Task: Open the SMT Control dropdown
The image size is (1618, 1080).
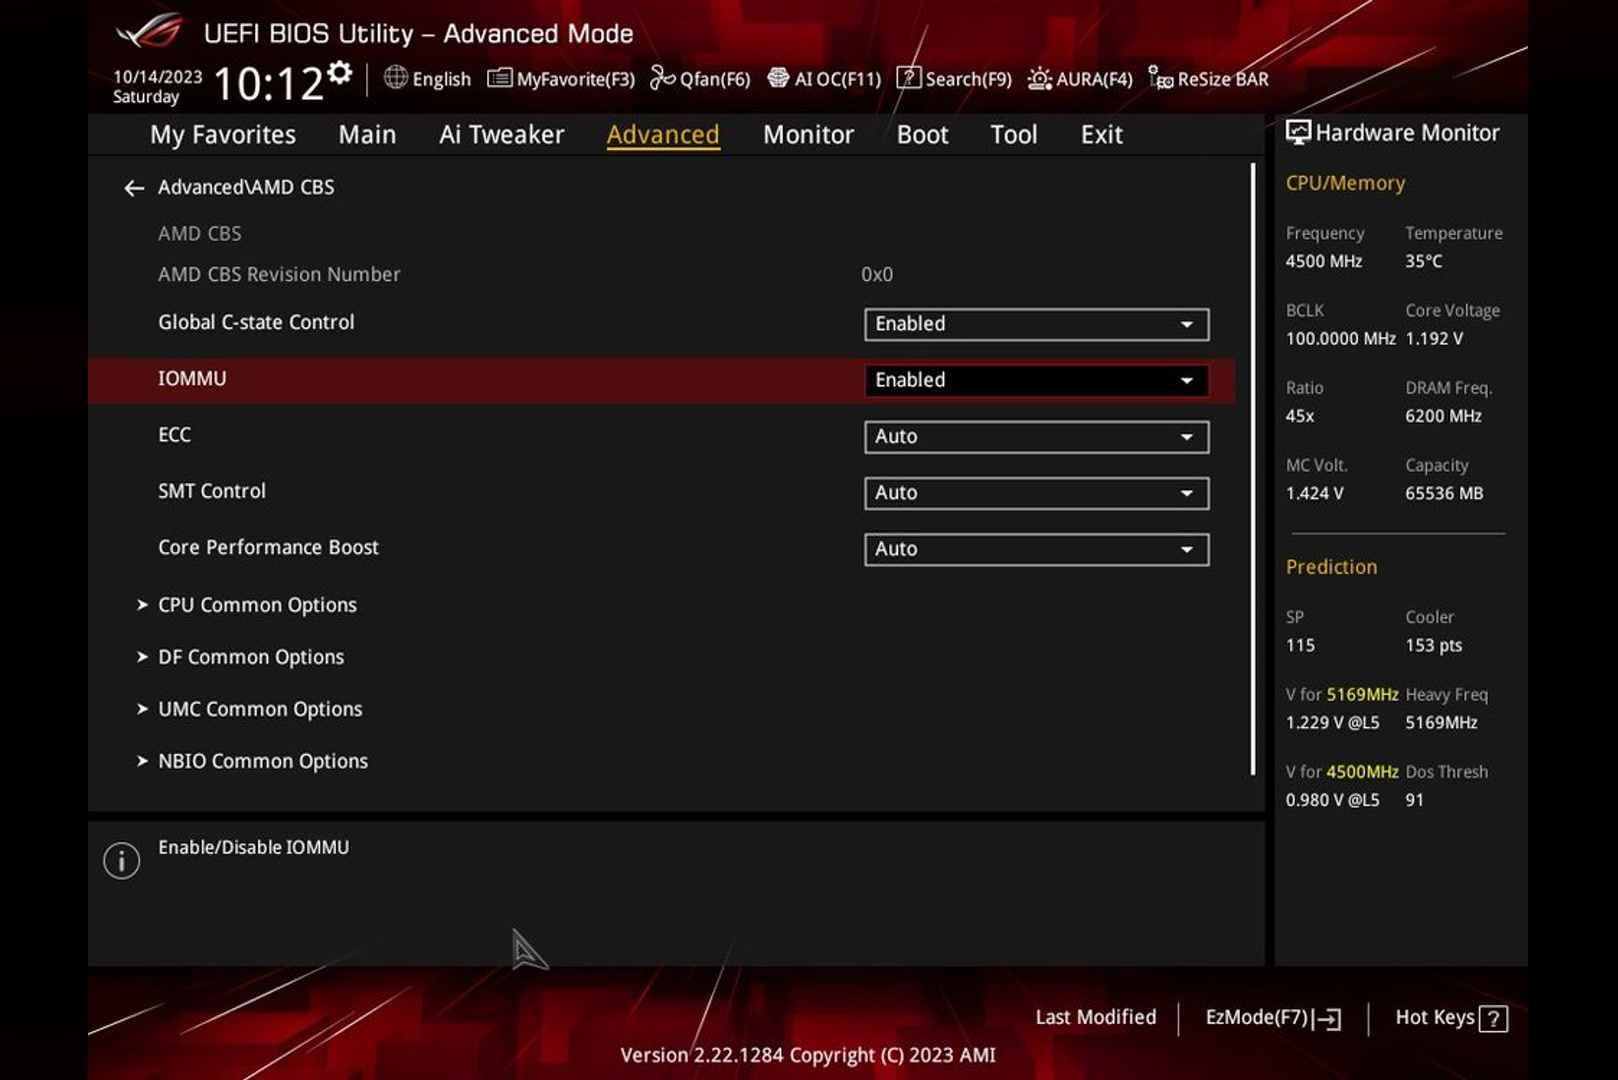Action: (x=1036, y=493)
